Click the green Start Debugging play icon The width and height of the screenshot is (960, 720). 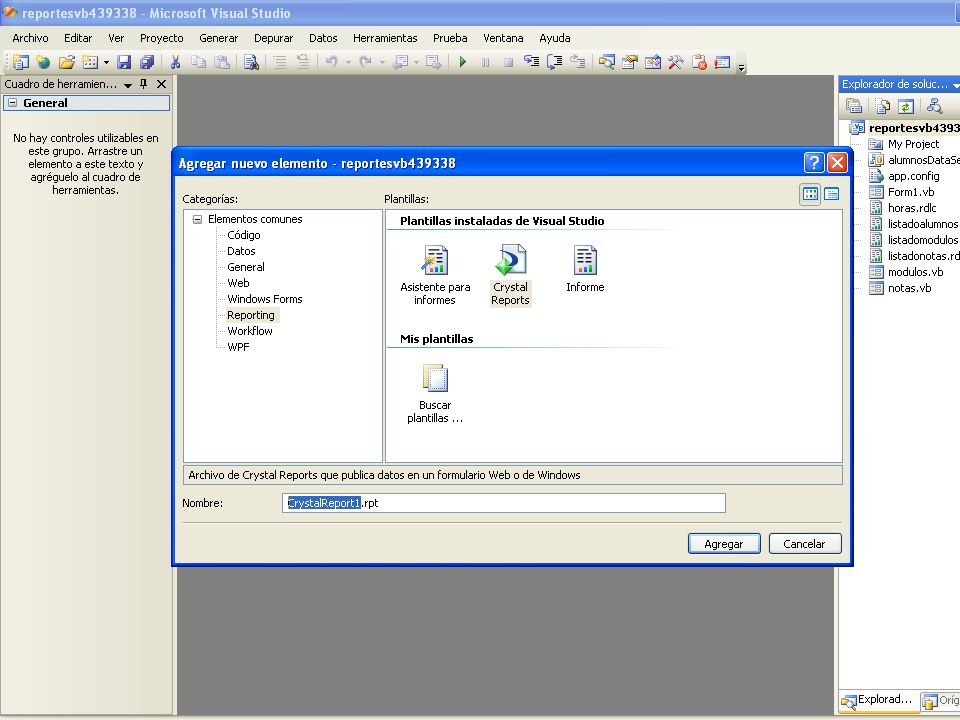463,62
